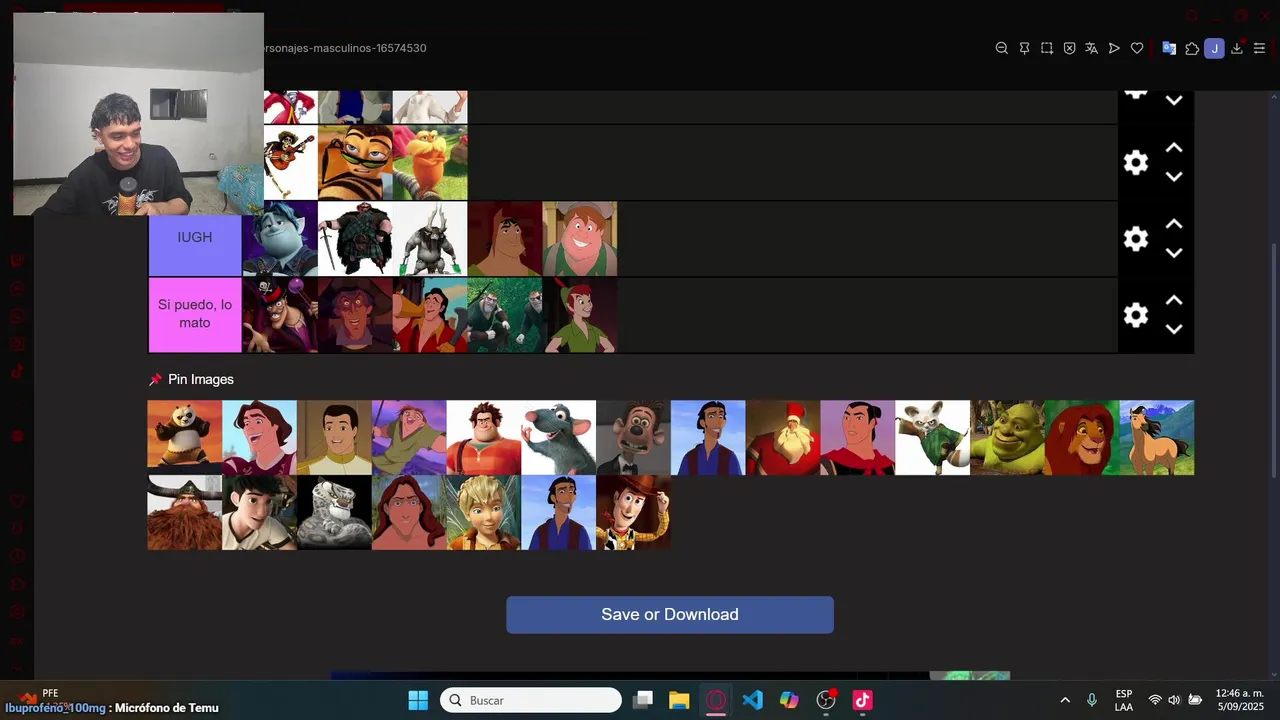The height and width of the screenshot is (720, 1280).
Task: Open settings gear for the Lorax tier row
Action: pos(1135,162)
